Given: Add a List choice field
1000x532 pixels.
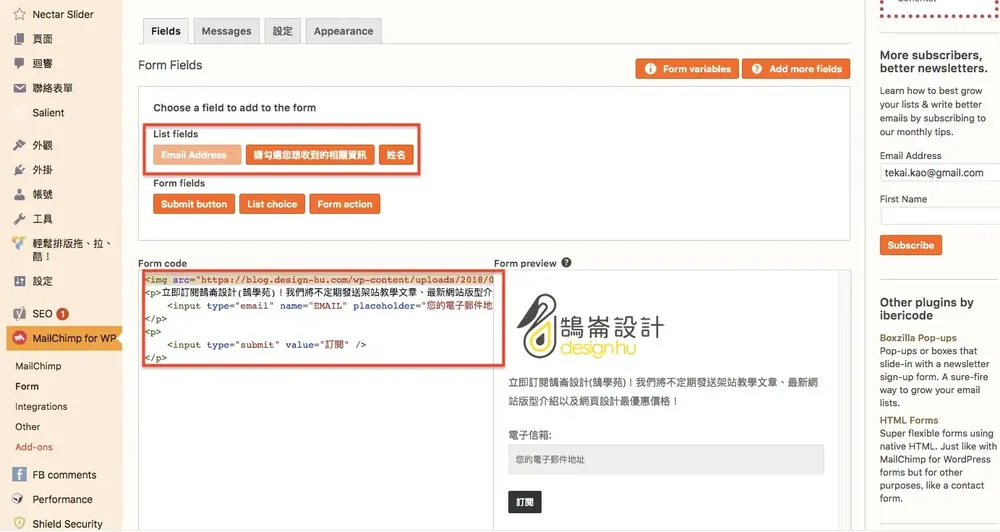Looking at the screenshot, I should (x=272, y=204).
